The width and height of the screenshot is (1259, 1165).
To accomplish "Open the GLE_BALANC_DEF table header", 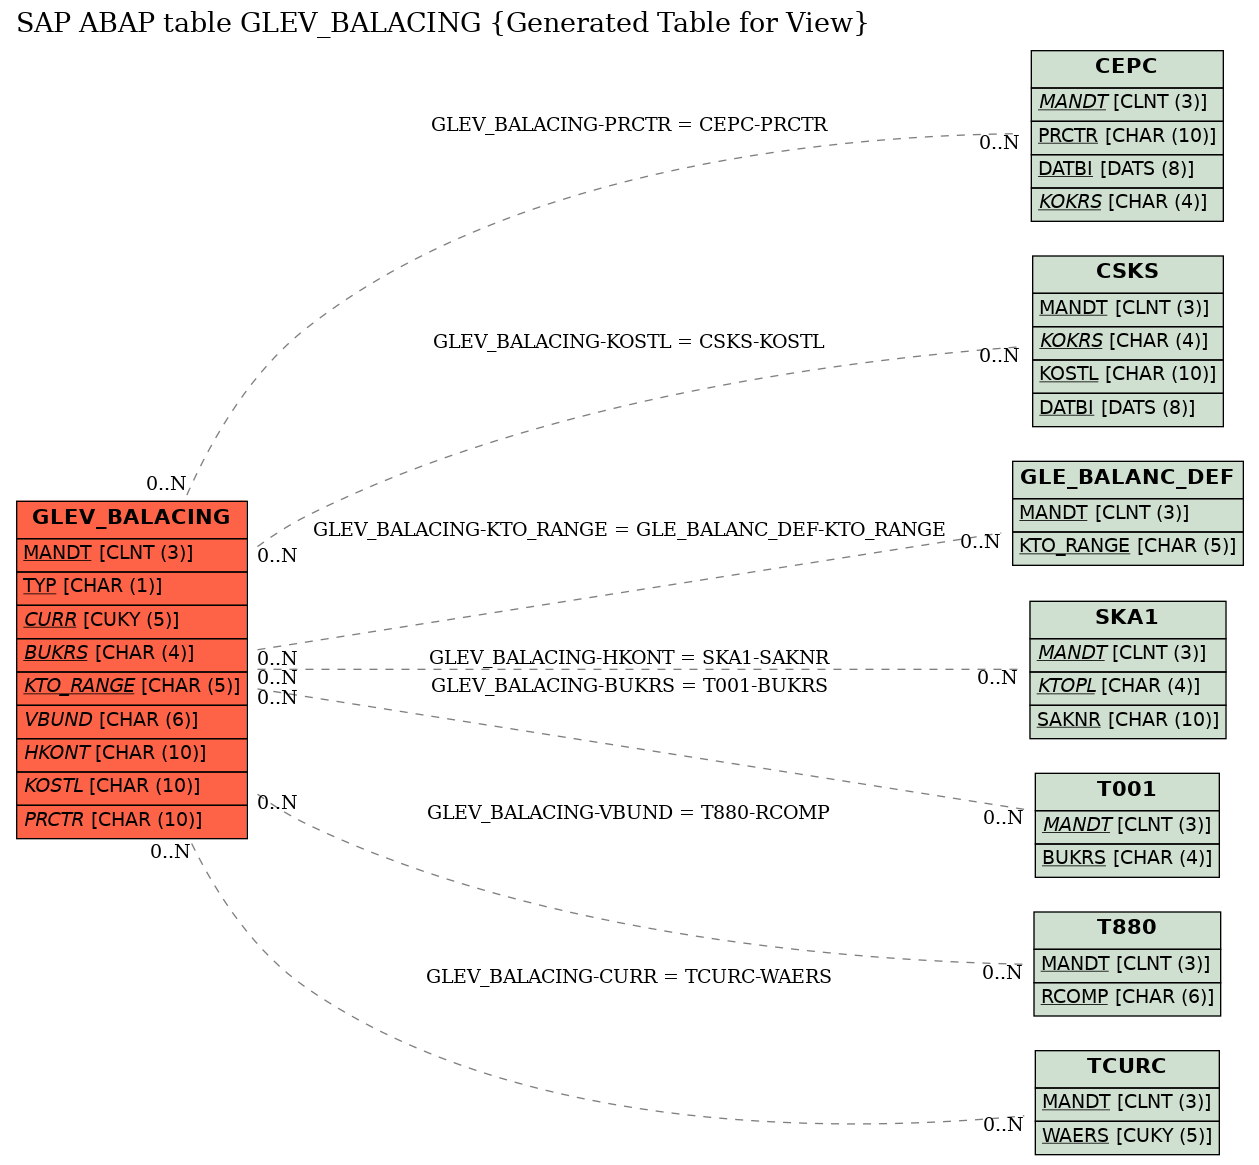I will click(x=1128, y=479).
